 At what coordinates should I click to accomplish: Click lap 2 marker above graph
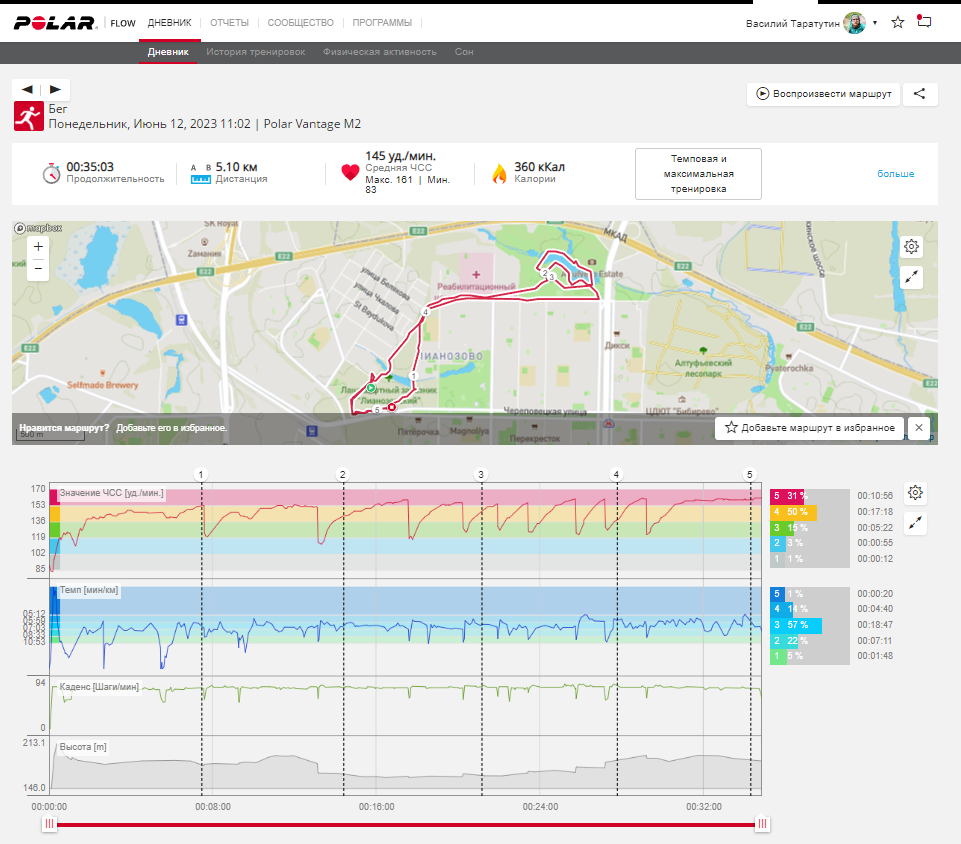click(x=343, y=474)
